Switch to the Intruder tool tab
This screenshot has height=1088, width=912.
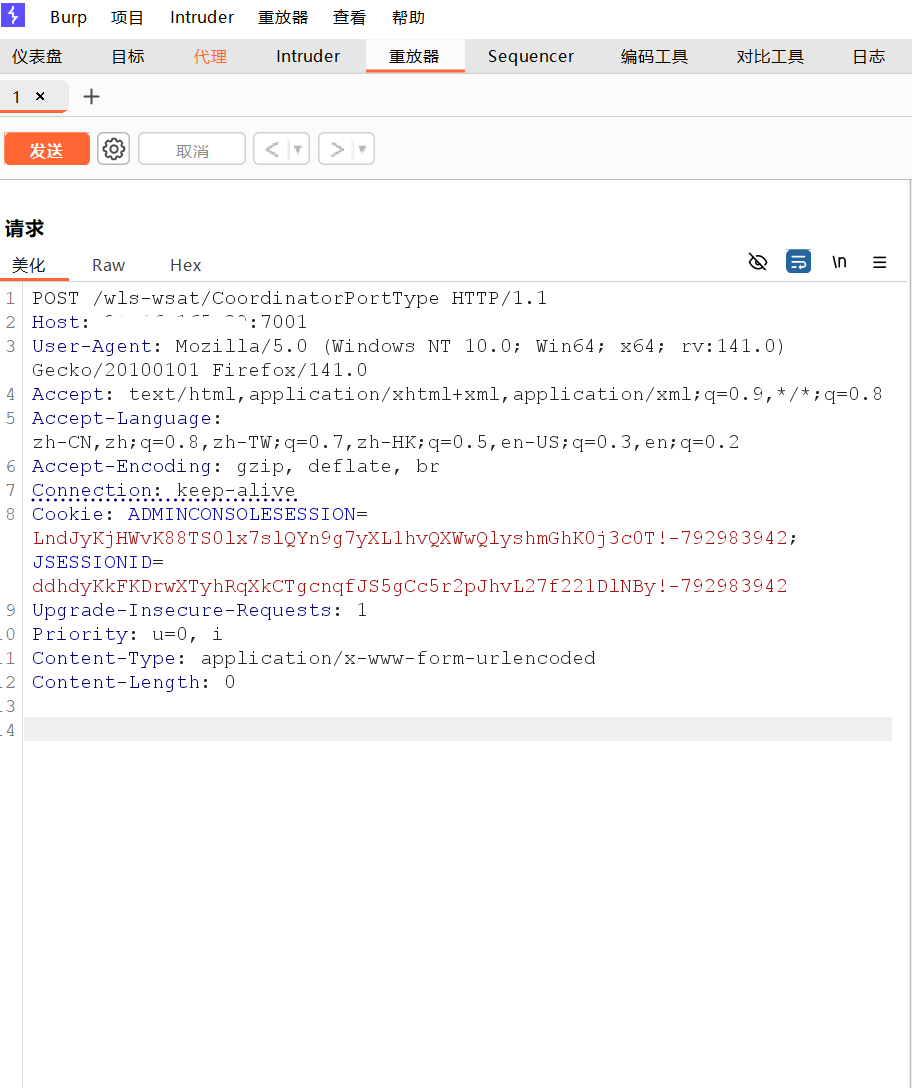(308, 56)
